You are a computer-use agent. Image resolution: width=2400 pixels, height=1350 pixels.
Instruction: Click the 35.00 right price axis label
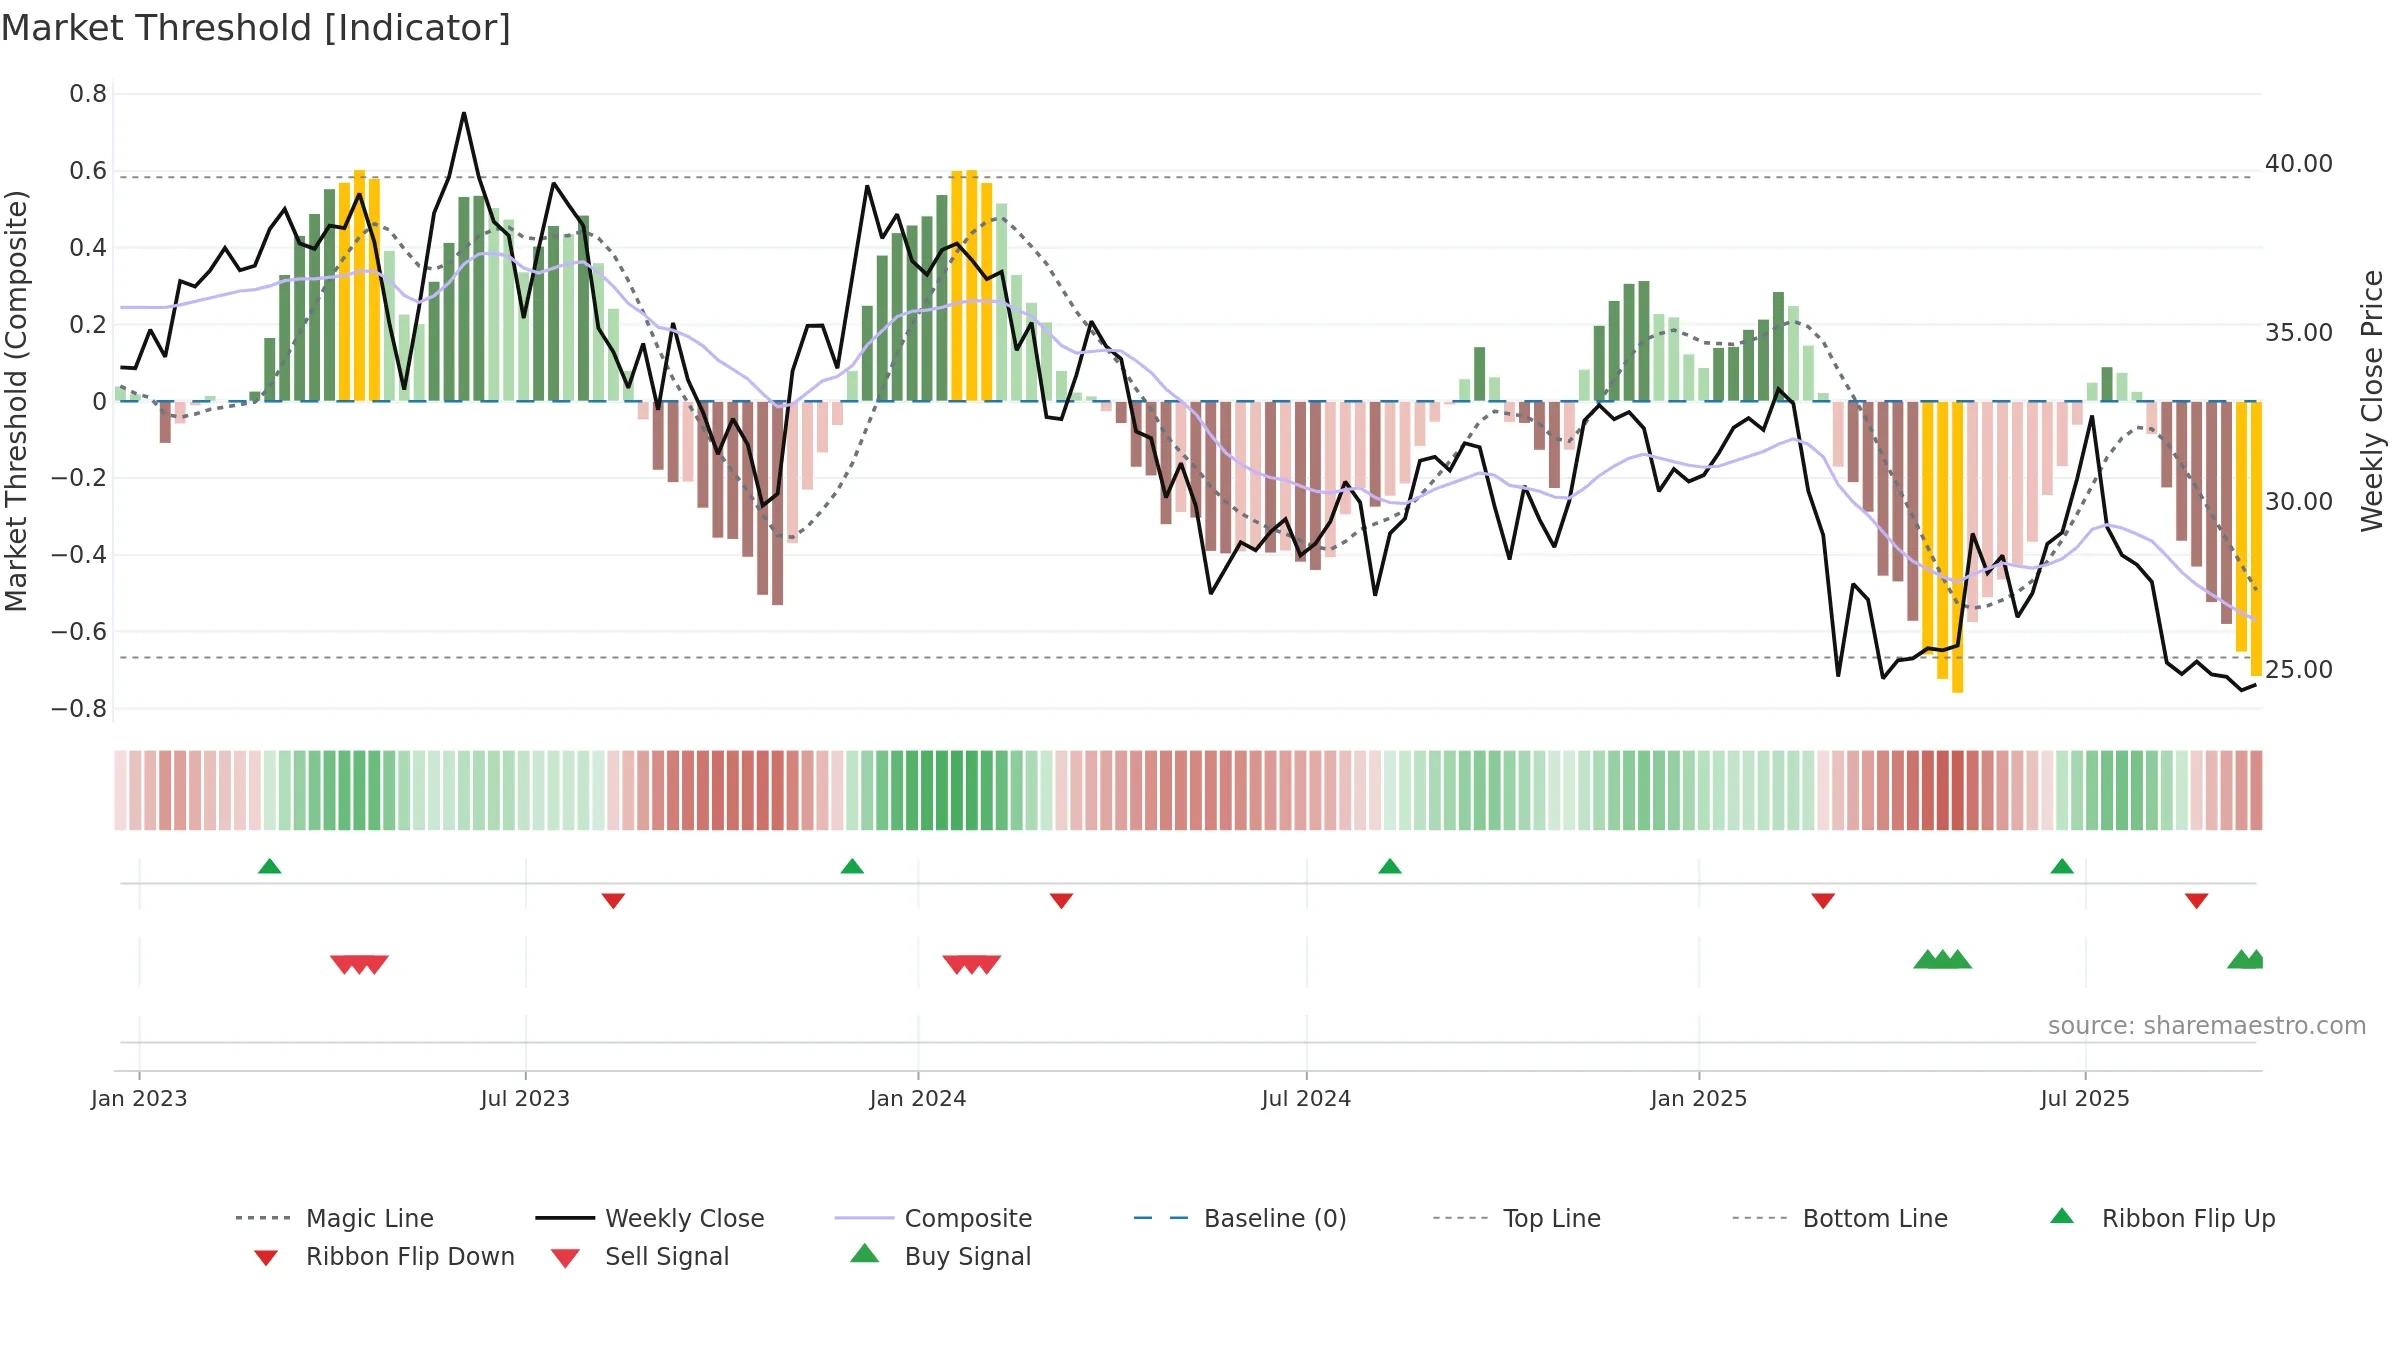[2299, 333]
